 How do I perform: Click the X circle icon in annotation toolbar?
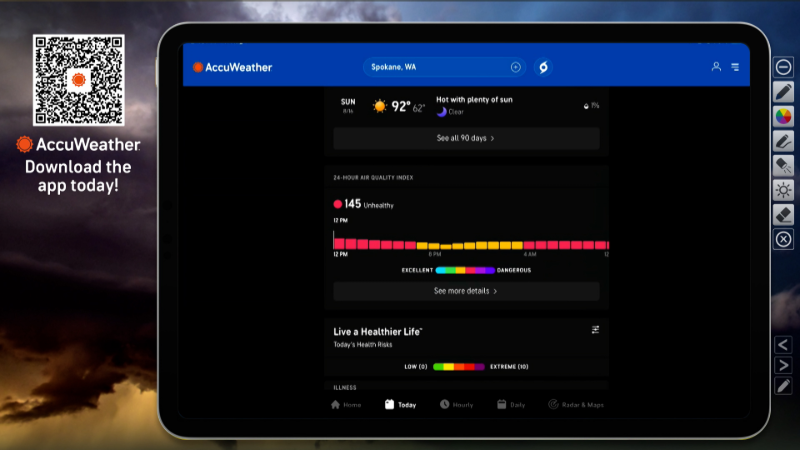(x=783, y=239)
